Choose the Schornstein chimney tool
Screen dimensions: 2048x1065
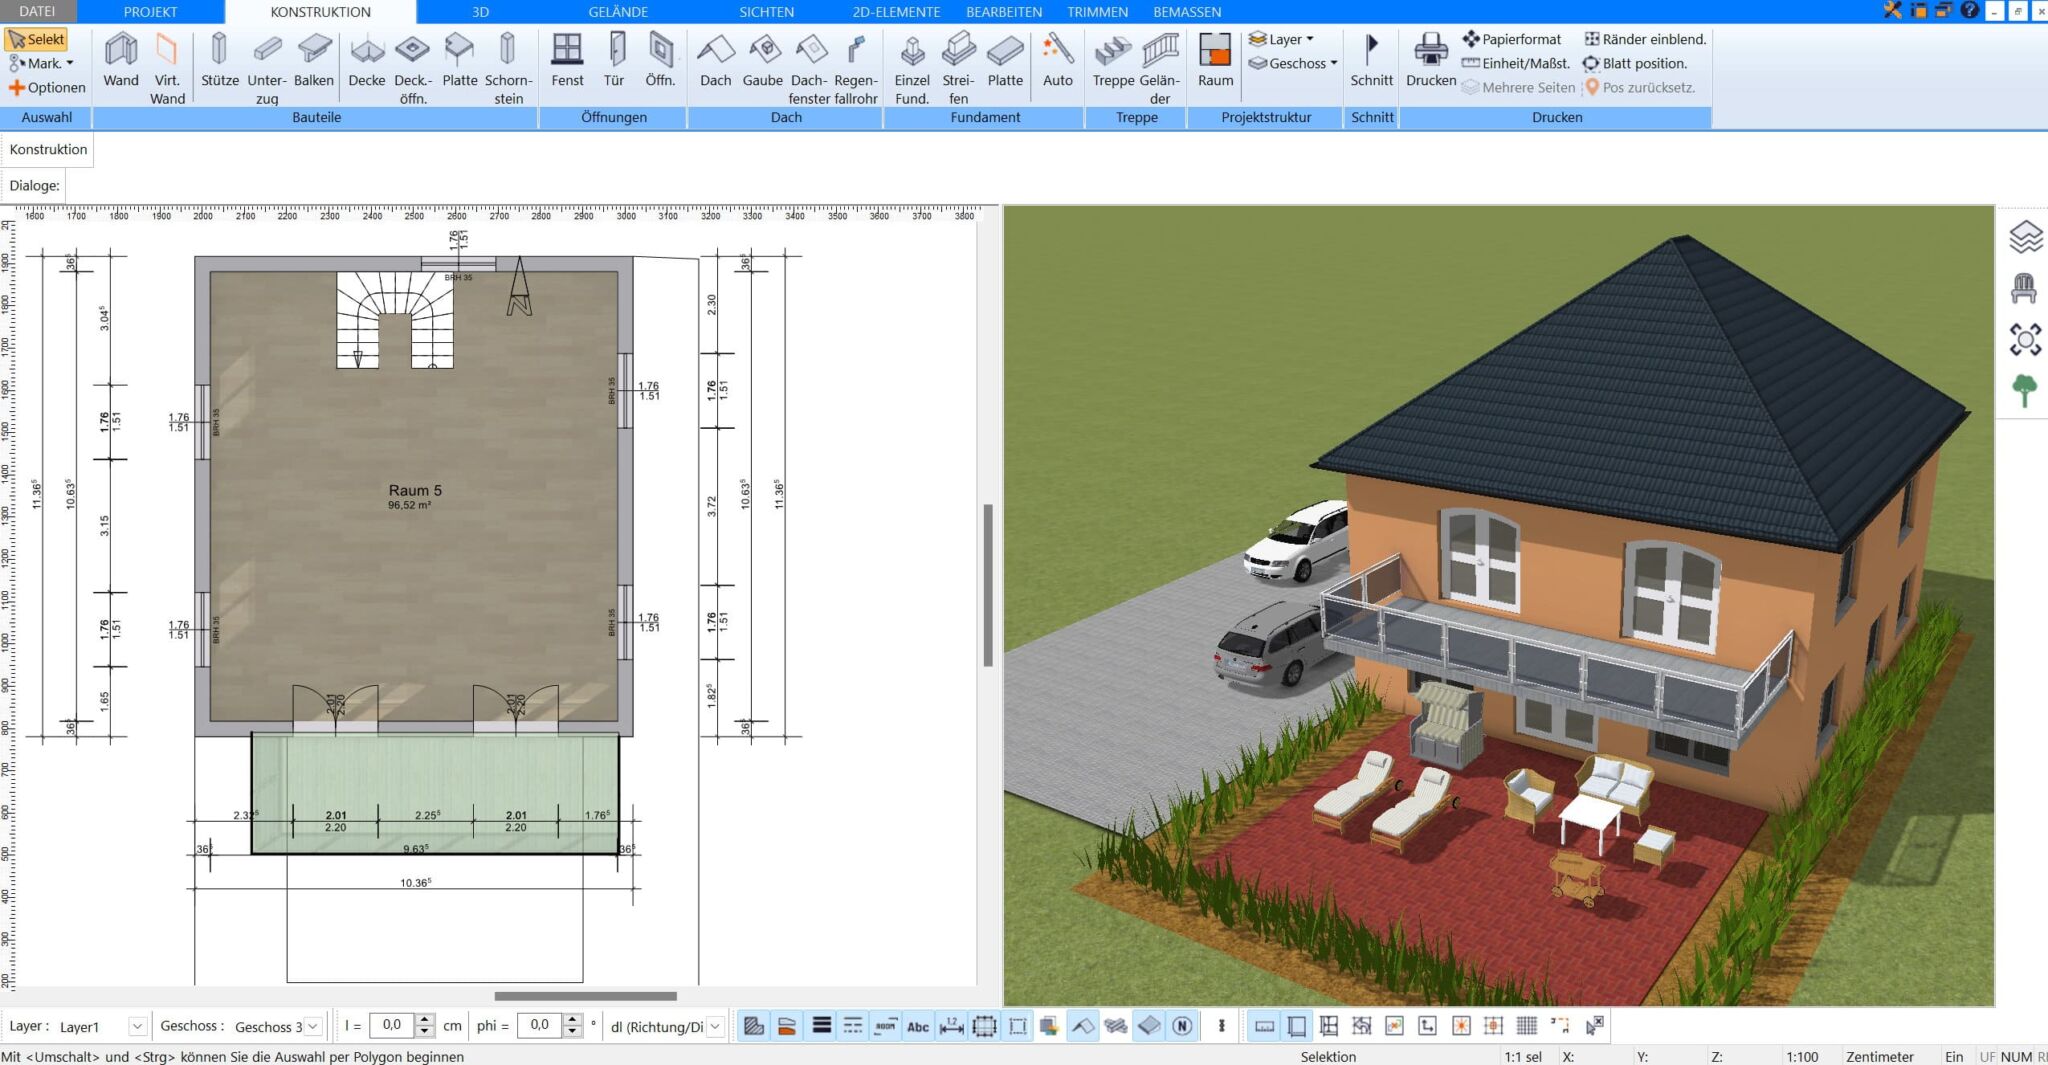(508, 68)
